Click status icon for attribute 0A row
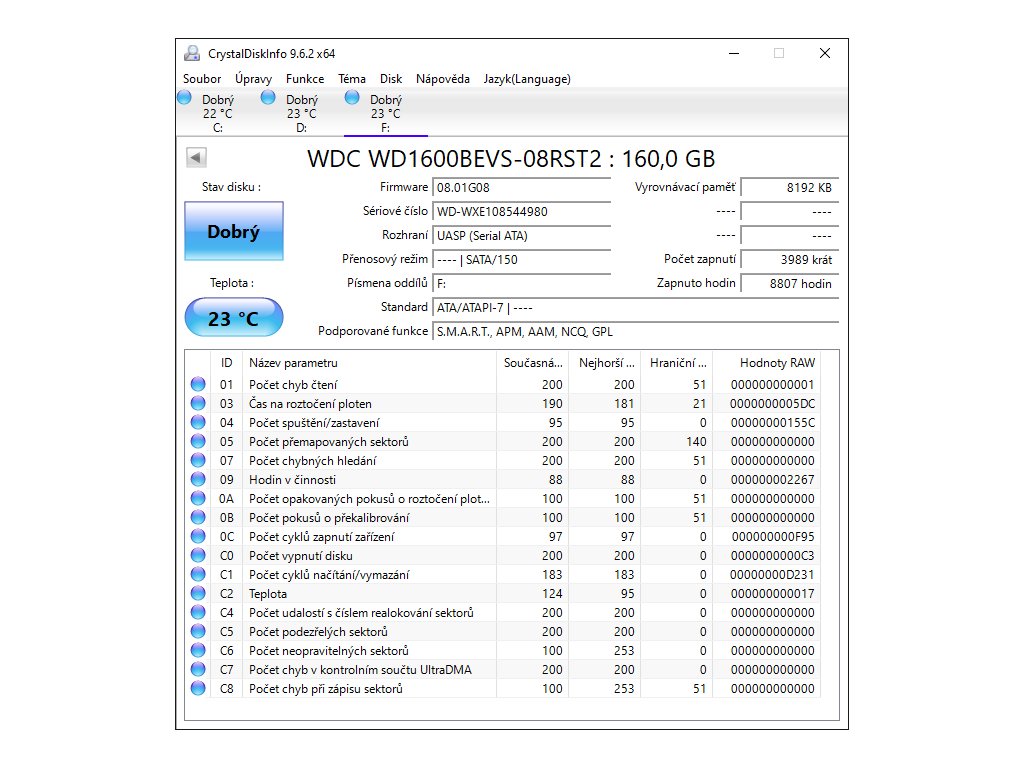Screen dimensions: 1024x768 pos(198,498)
